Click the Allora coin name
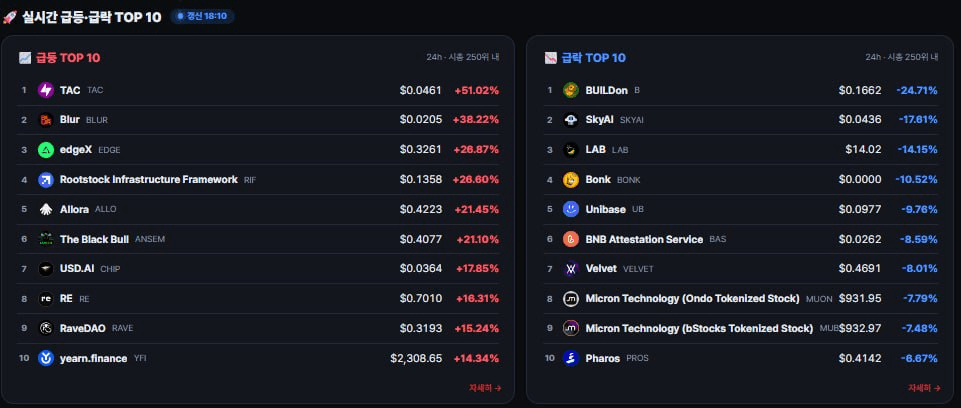Screen dimensions: 961x408 [74, 210]
